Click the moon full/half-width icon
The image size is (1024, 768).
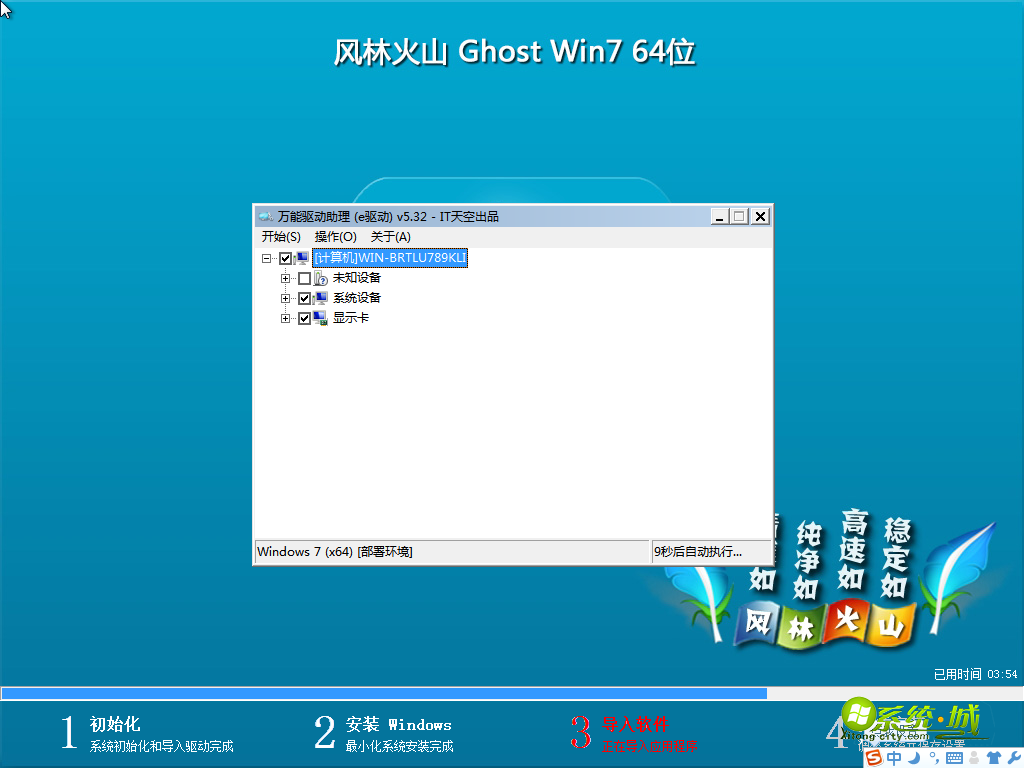coord(913,757)
